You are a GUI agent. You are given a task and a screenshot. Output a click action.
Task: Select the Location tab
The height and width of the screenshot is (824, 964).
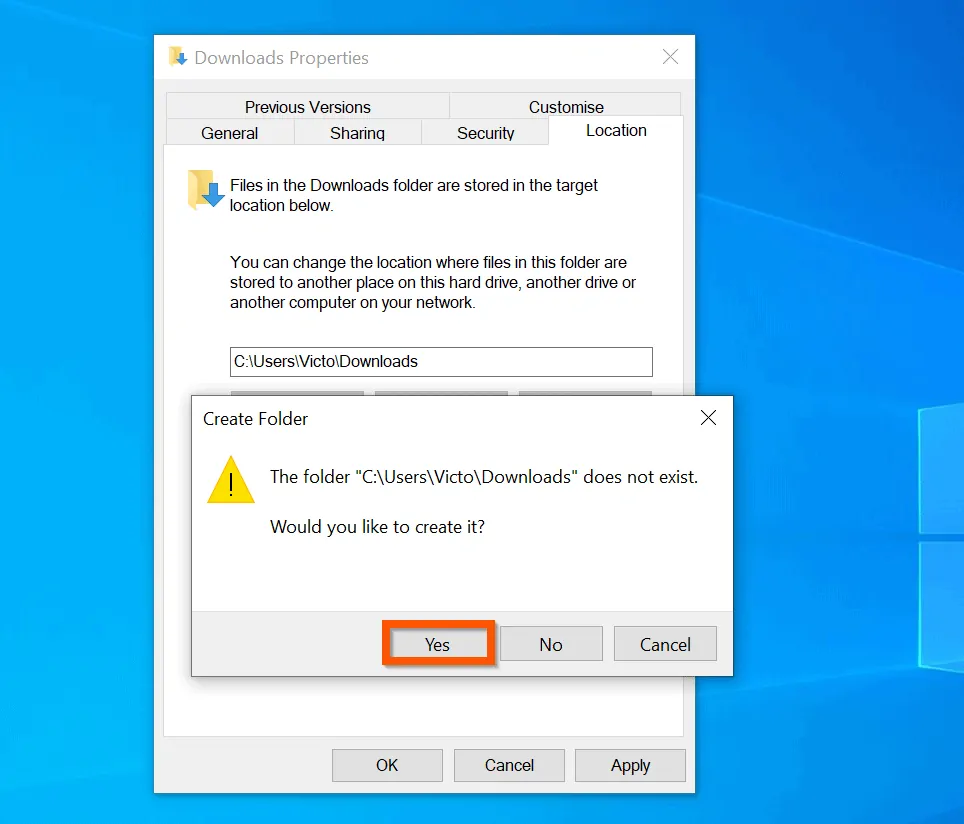click(x=615, y=130)
